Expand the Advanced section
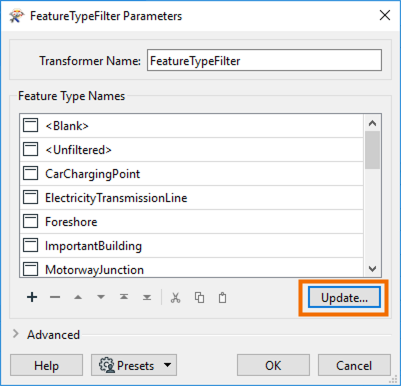This screenshot has width=401, height=386. 16,334
